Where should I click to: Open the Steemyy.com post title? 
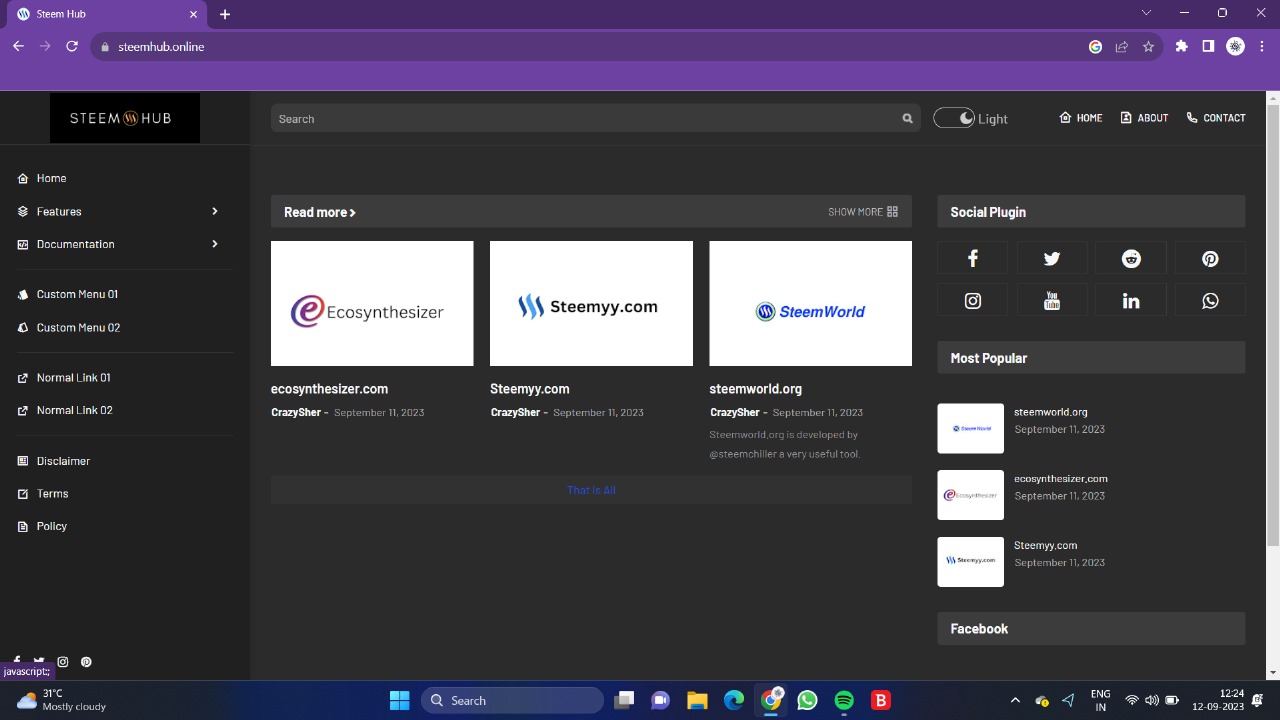click(529, 389)
